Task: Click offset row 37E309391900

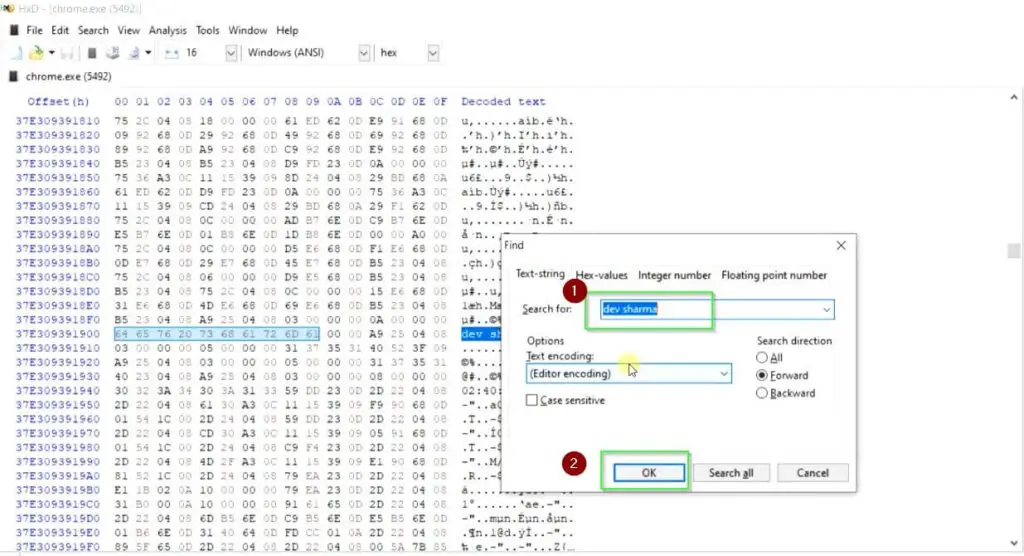Action: click(57, 334)
